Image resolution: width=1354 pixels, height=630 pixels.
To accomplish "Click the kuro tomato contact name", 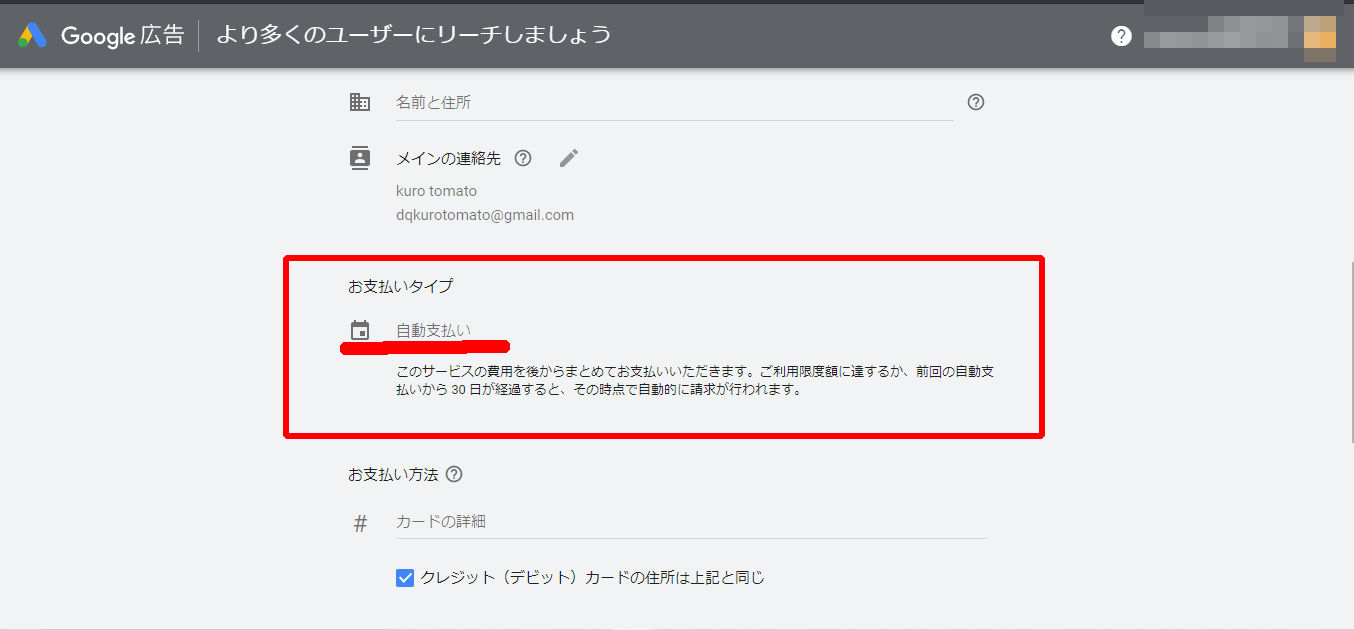I will 436,191.
